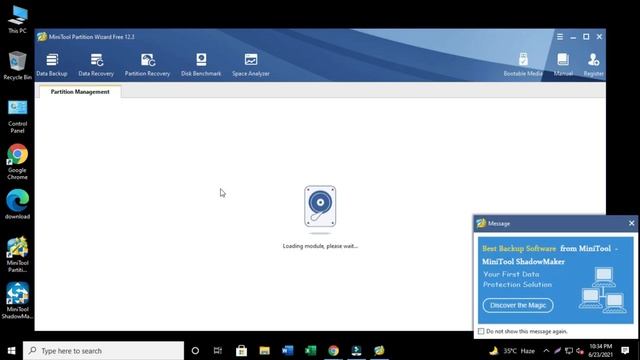
Task: Open Cortana circle on taskbar
Action: [x=195, y=351]
